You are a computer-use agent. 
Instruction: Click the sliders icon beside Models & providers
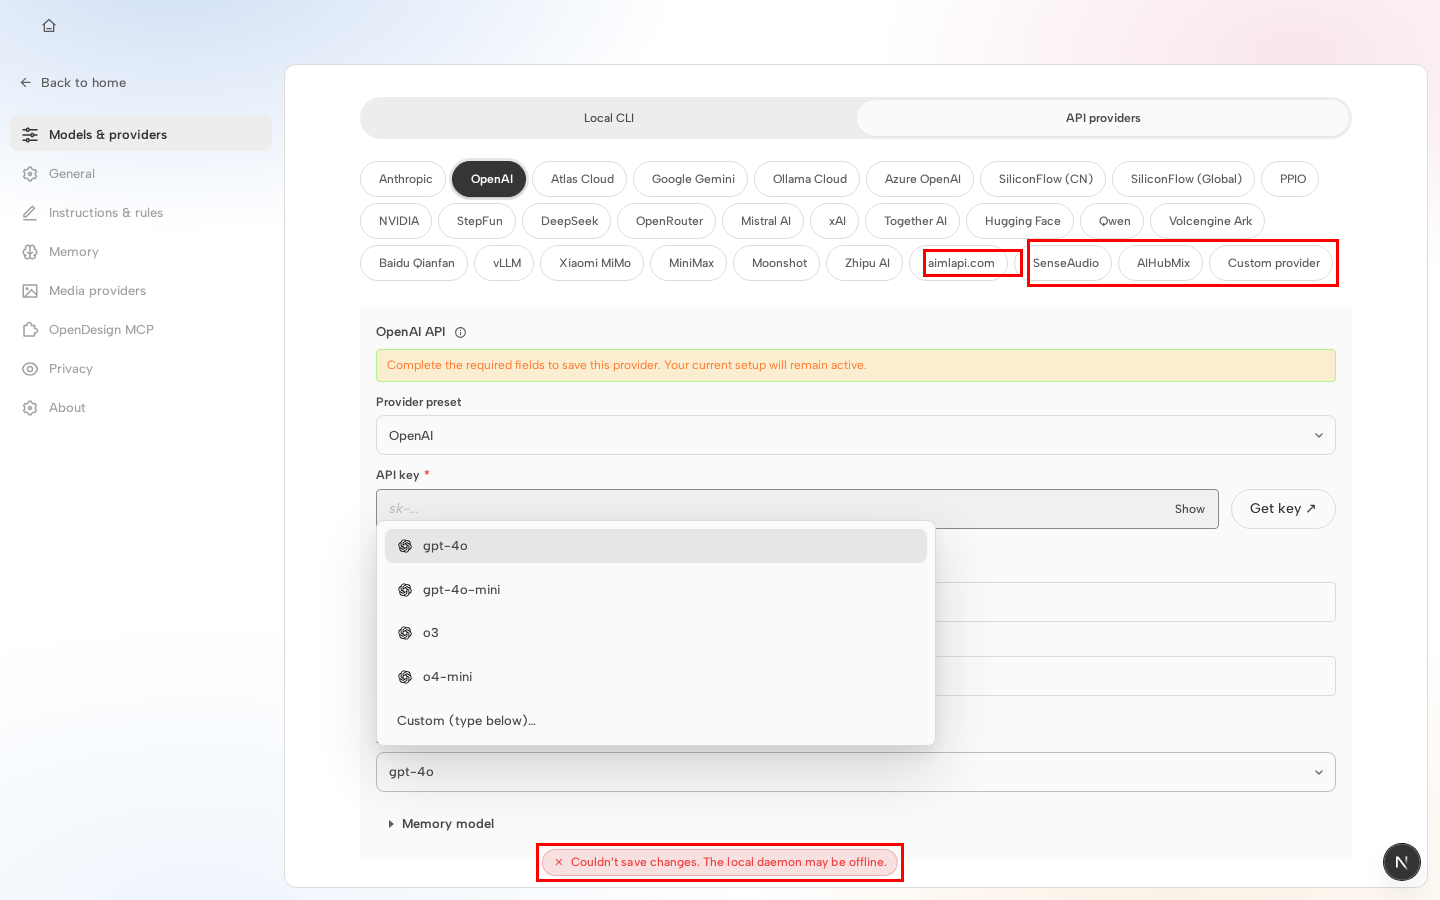[x=30, y=135]
